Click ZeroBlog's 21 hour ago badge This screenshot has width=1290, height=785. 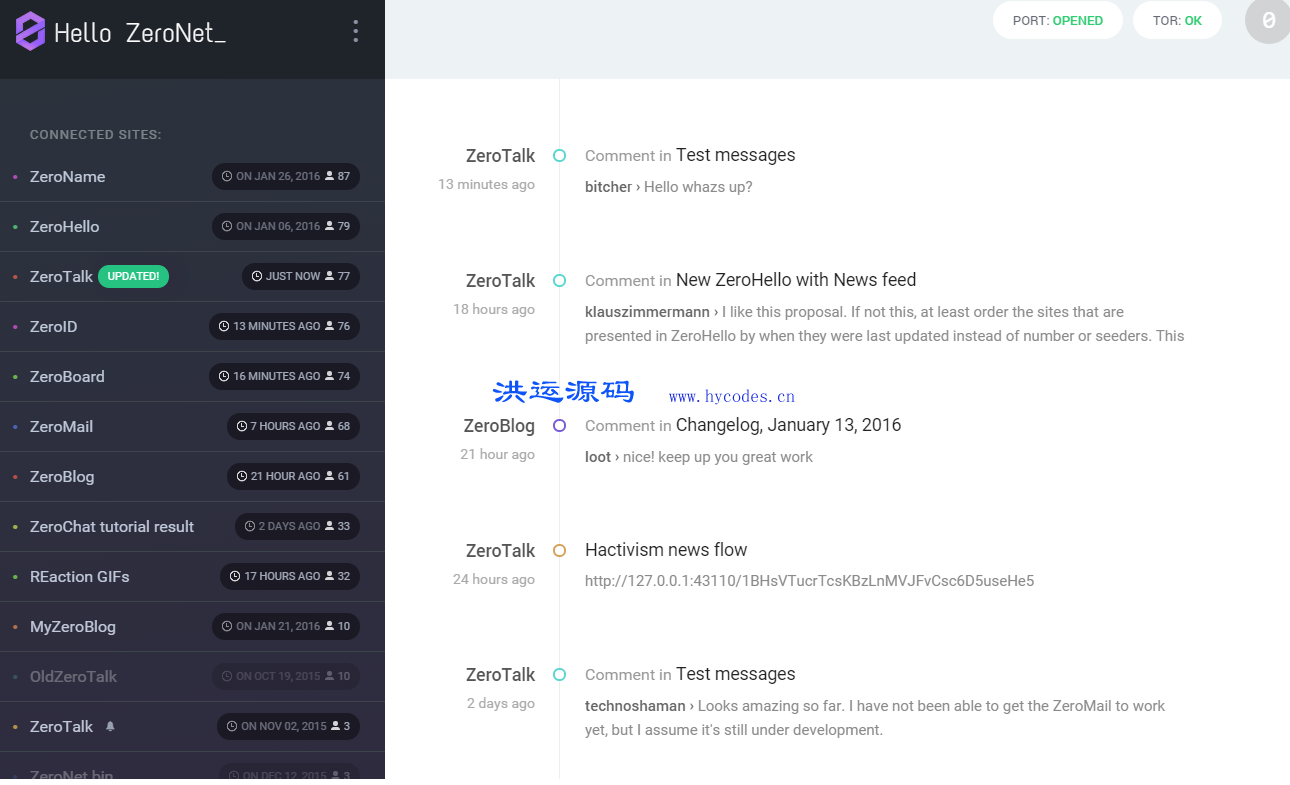(x=293, y=477)
